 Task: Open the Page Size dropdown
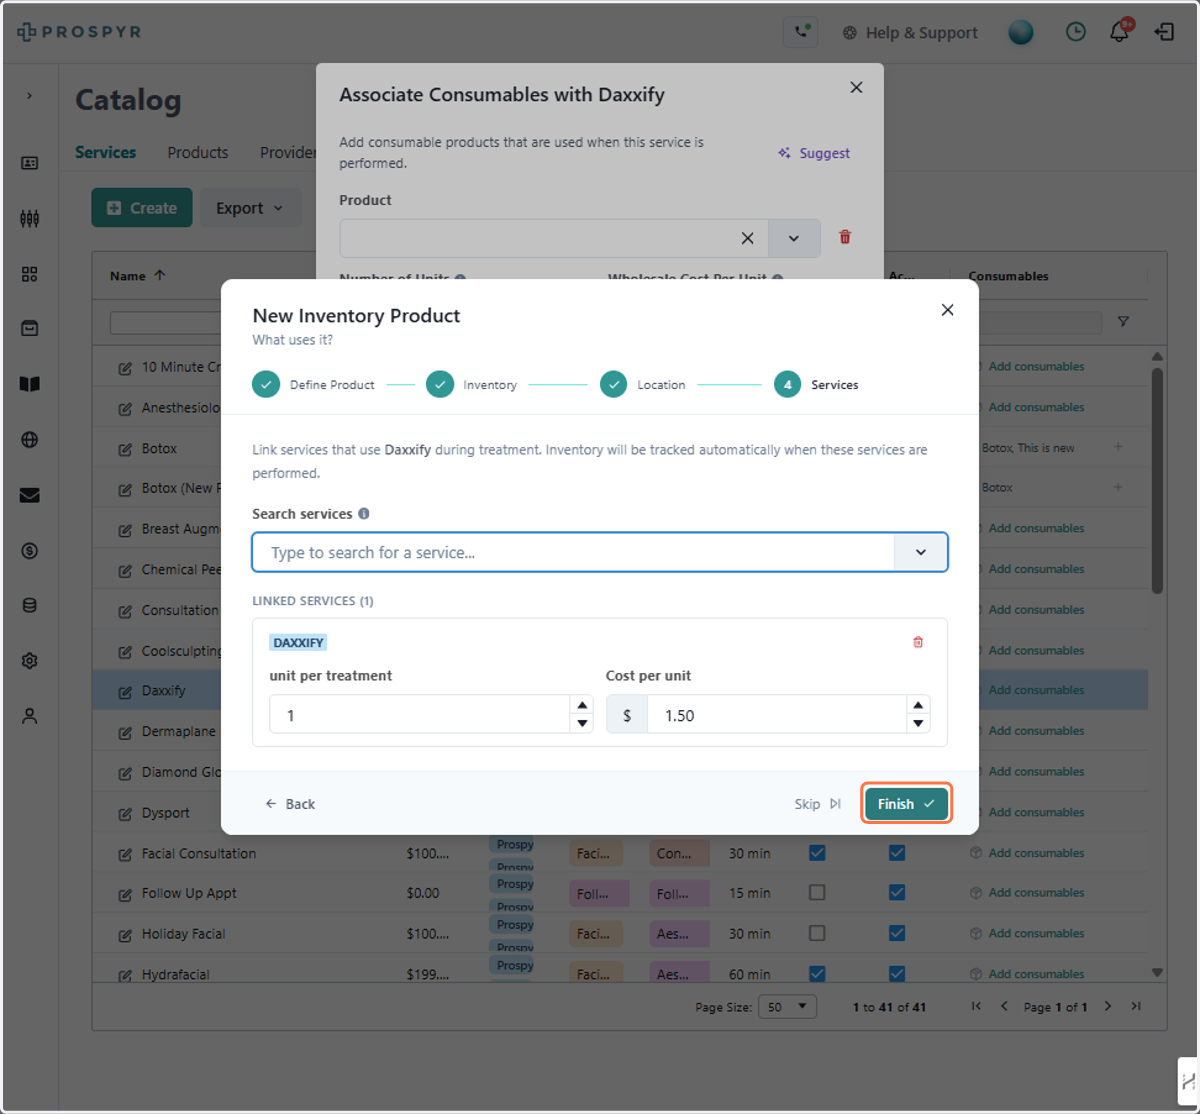787,1007
